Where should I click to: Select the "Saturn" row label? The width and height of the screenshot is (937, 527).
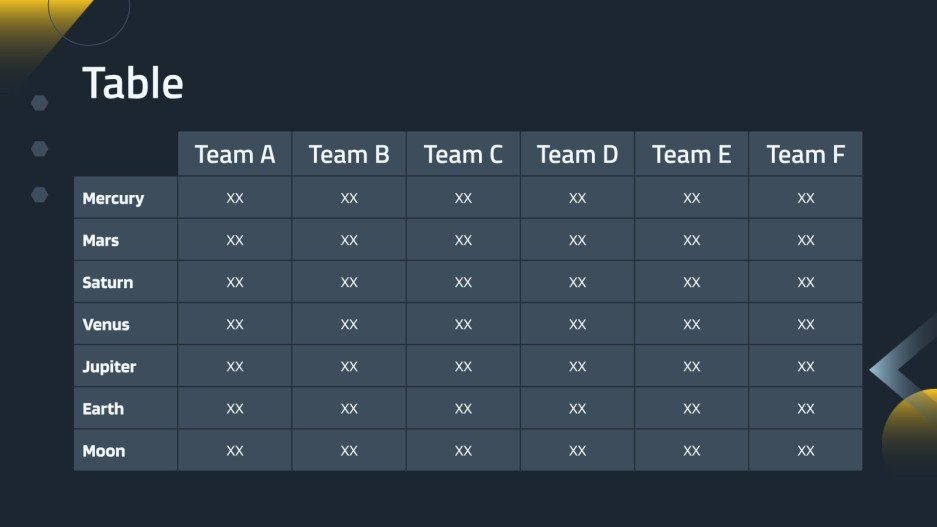(x=108, y=282)
